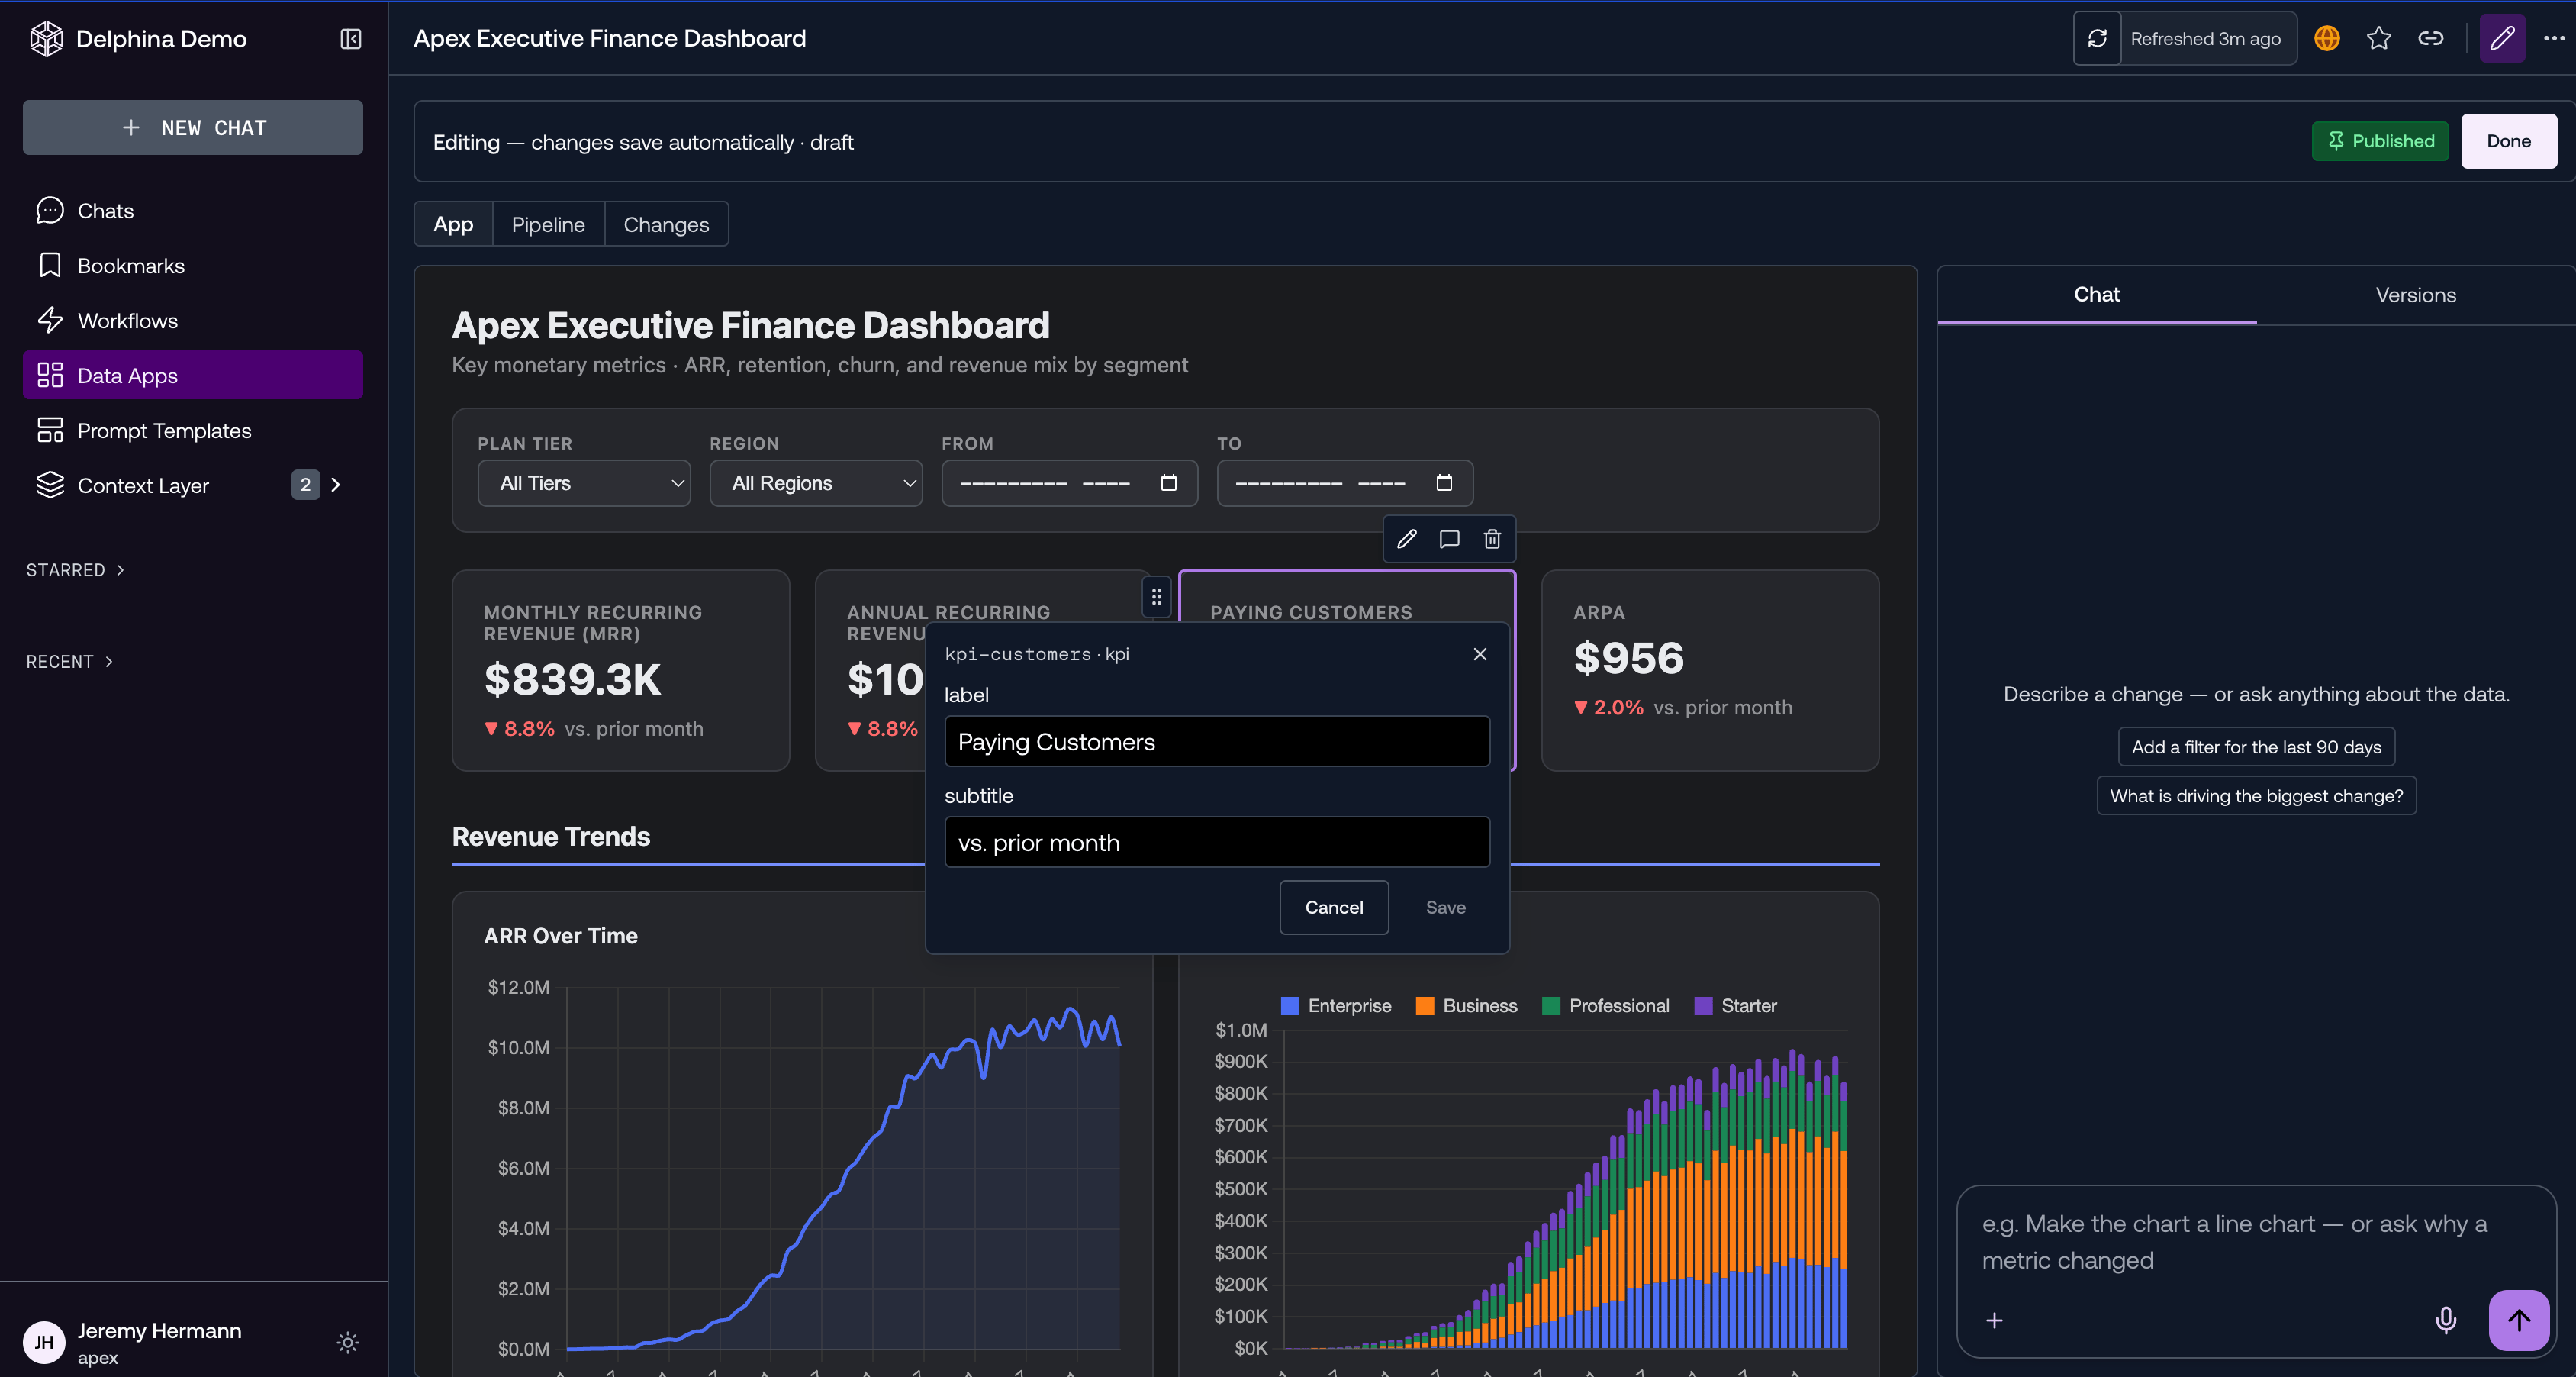The width and height of the screenshot is (2576, 1377).
Task: Toggle theme with the sun icon
Action: click(348, 1342)
